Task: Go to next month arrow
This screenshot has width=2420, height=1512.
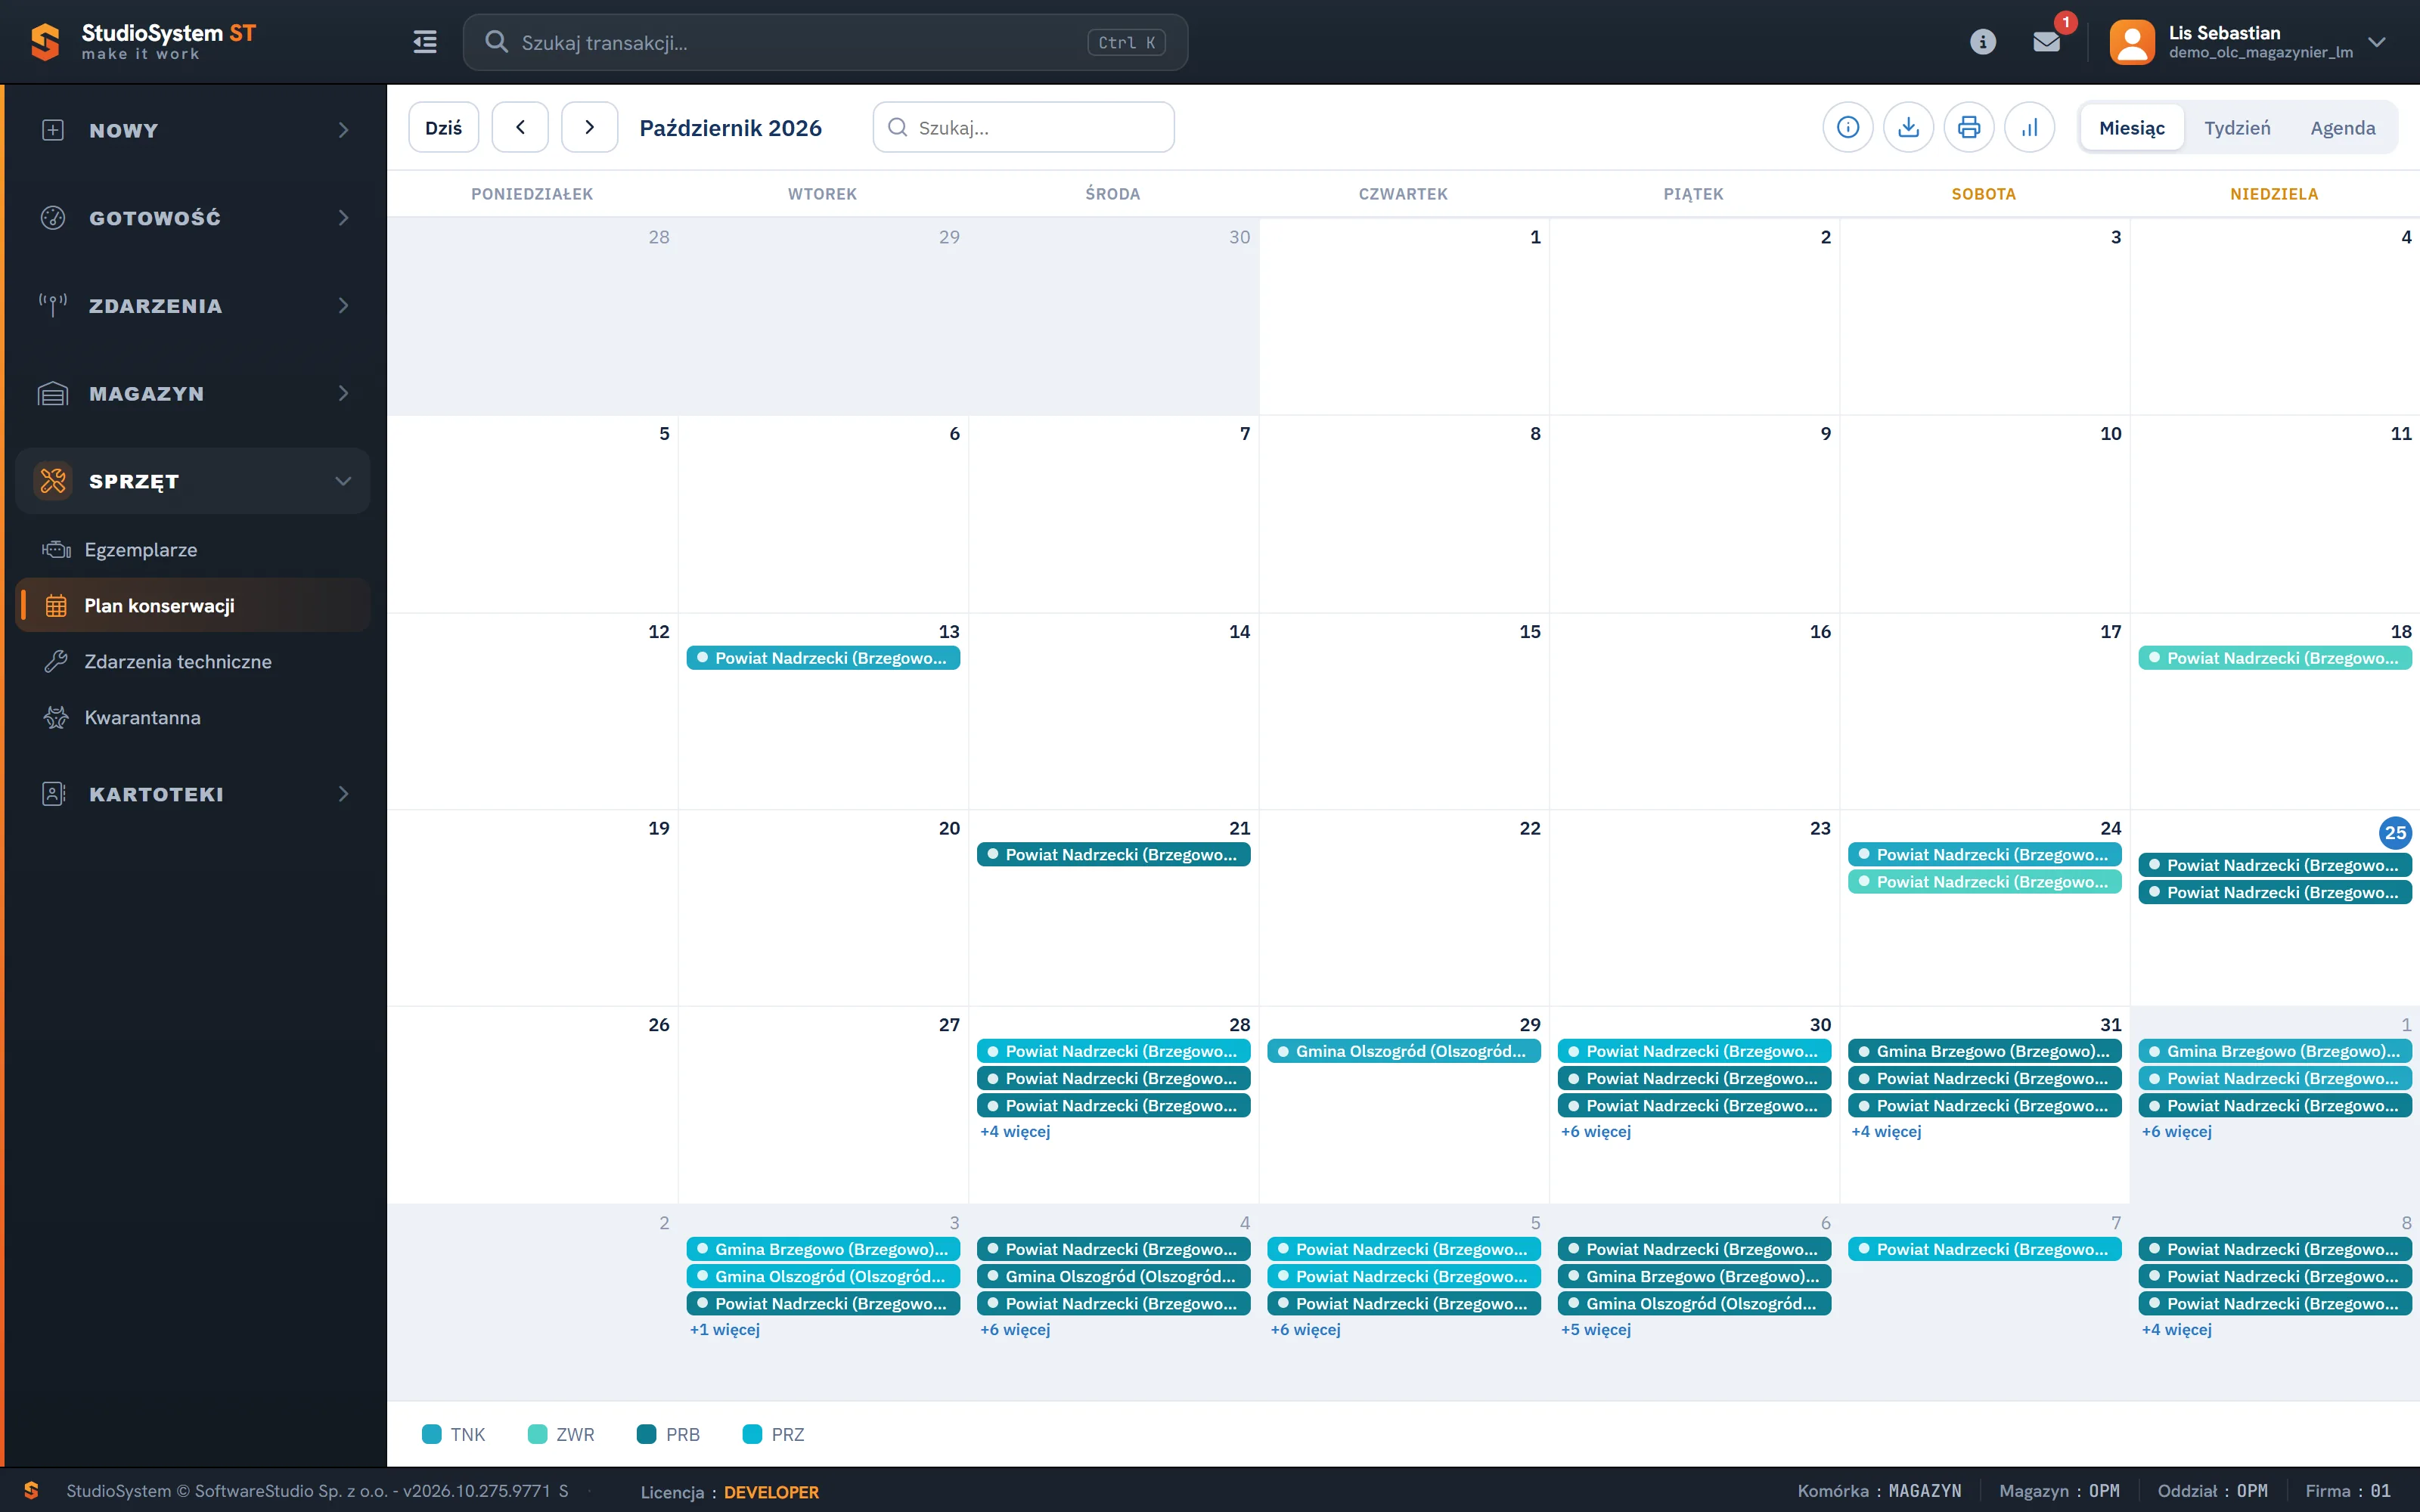Action: pos(589,127)
